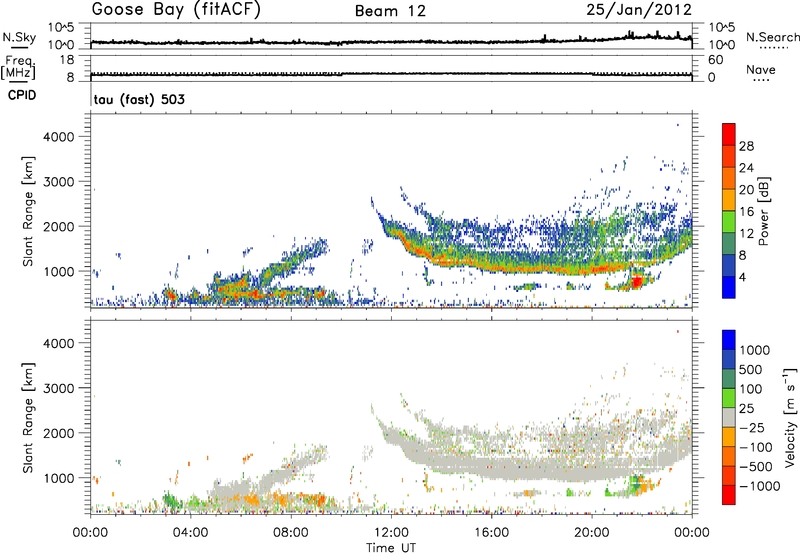Select the "2000" tick on velocity panel
The width and height of the screenshot is (800, 554).
58,433
